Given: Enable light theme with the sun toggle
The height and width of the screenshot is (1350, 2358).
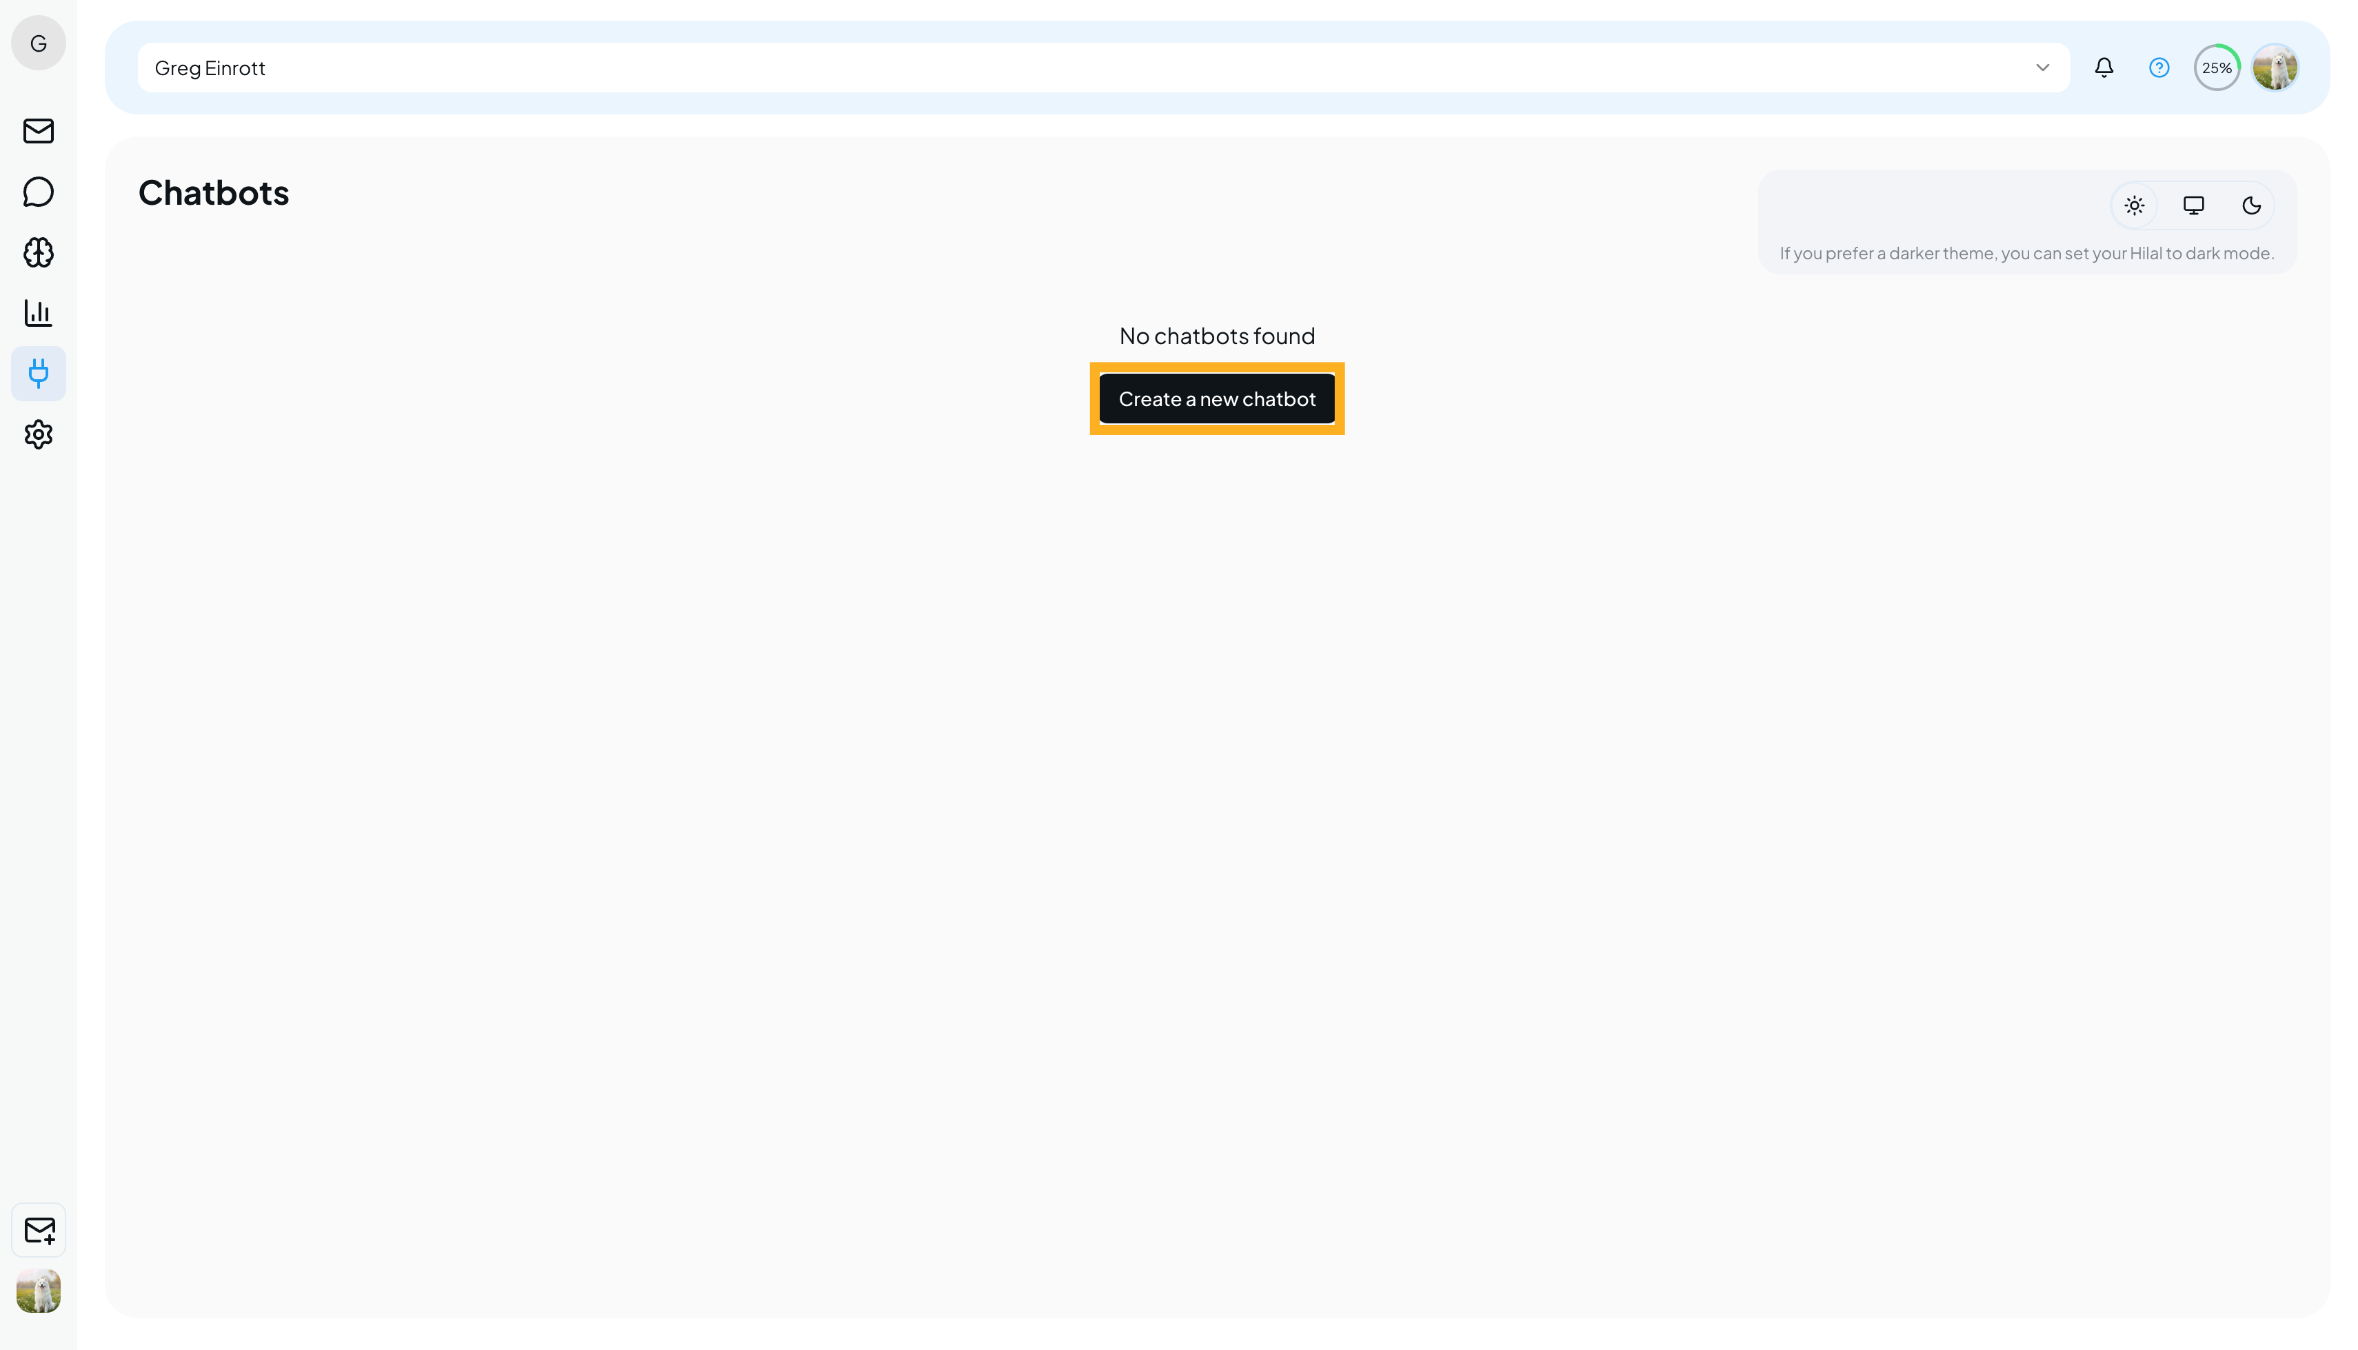Looking at the screenshot, I should (2134, 205).
